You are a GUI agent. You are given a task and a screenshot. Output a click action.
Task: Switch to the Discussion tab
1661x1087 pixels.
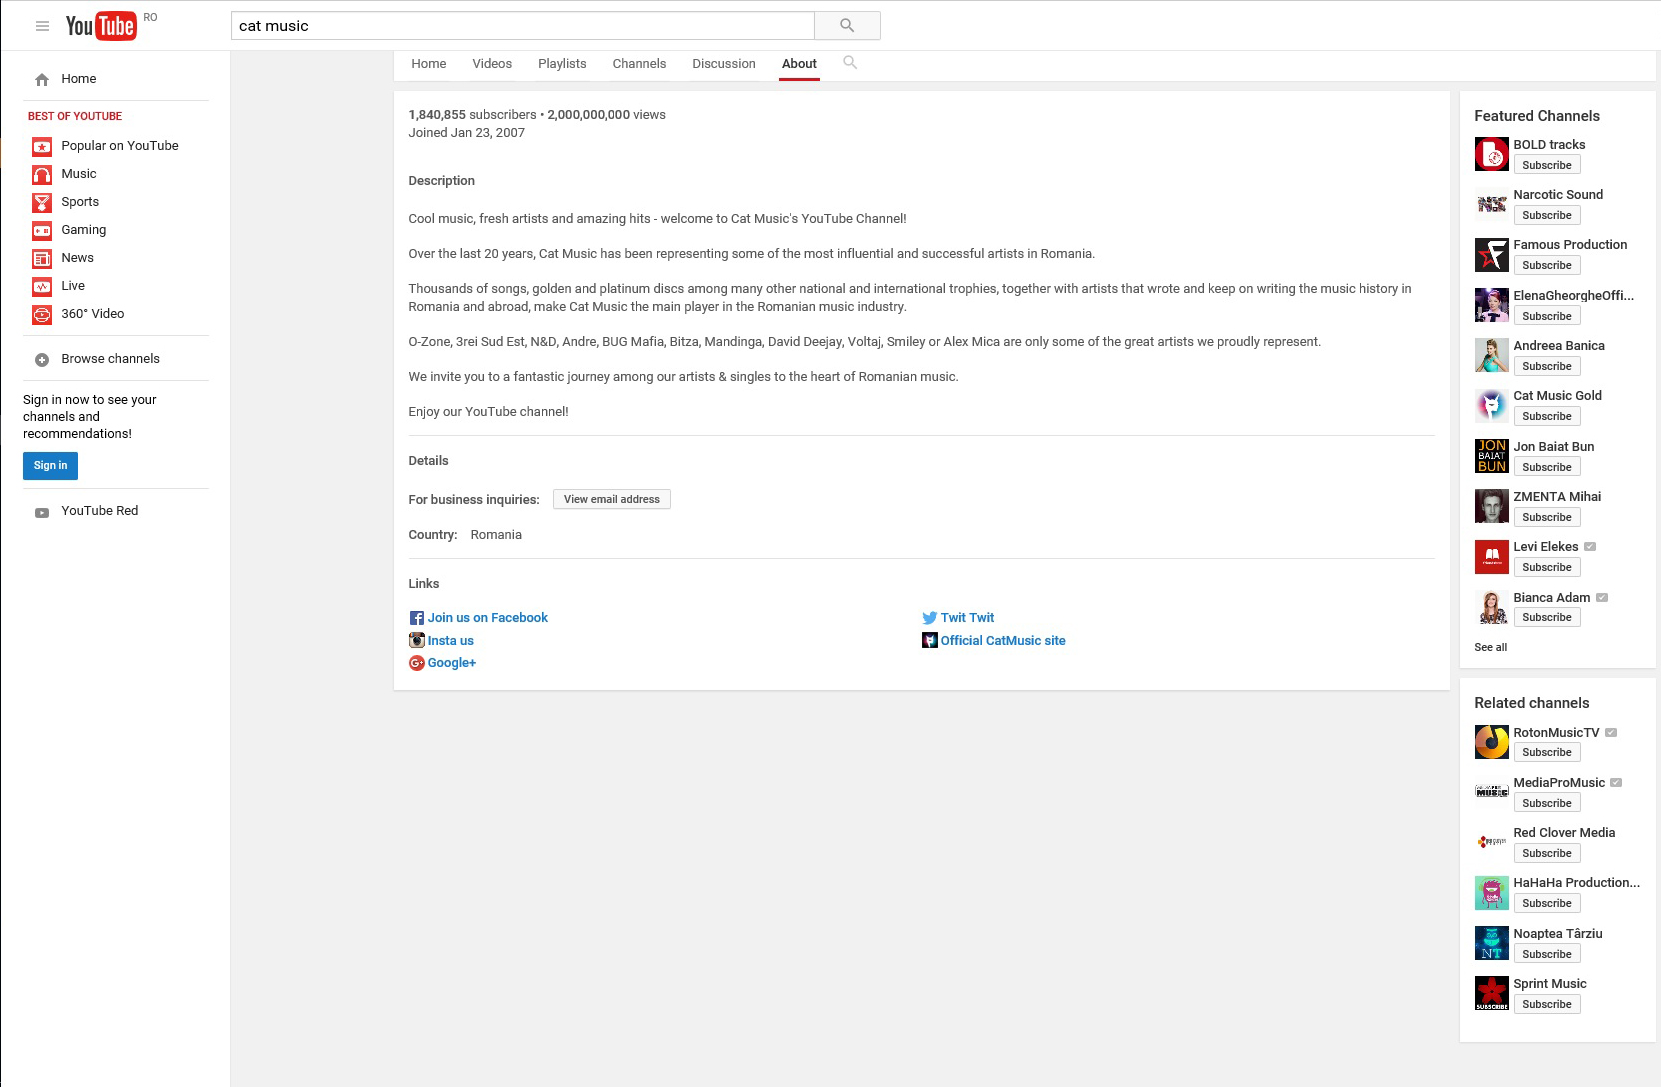point(724,64)
